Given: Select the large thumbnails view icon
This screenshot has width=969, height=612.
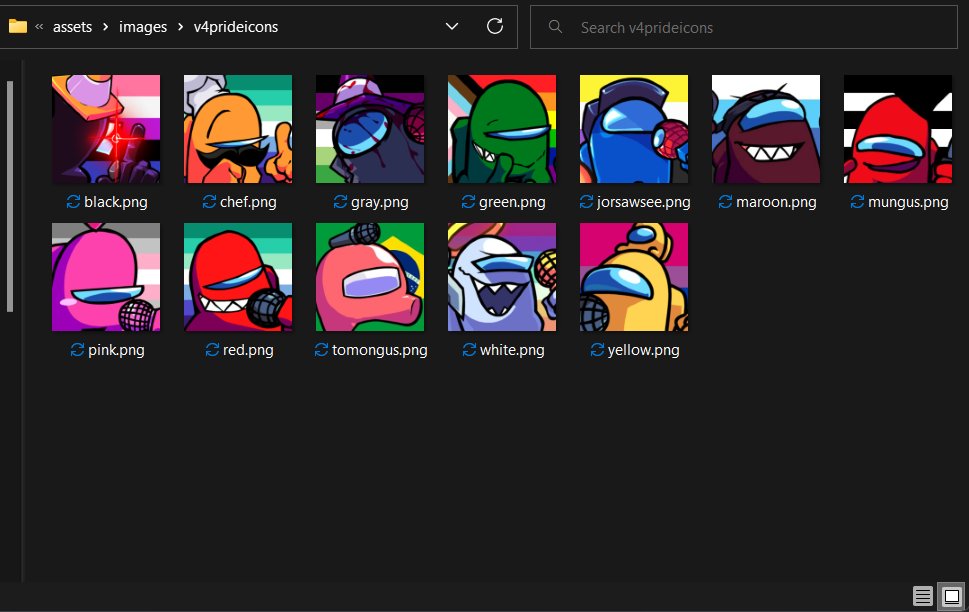Looking at the screenshot, I should (950, 595).
